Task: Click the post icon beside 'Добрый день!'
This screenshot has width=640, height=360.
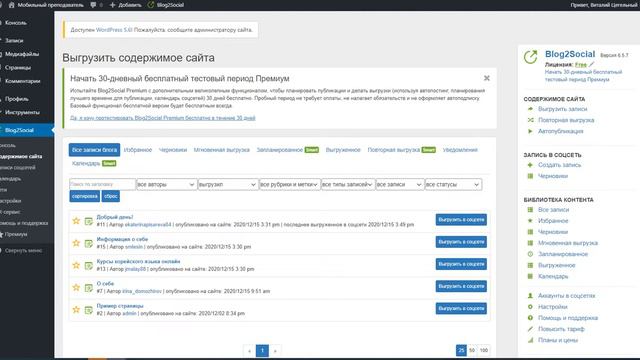Action: 89,221
